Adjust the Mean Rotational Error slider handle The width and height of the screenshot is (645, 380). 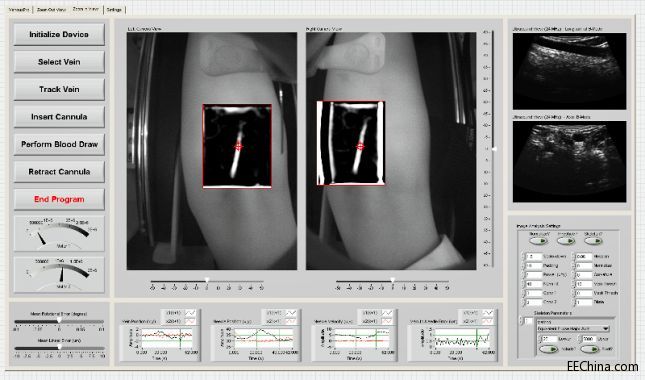(x=59, y=320)
